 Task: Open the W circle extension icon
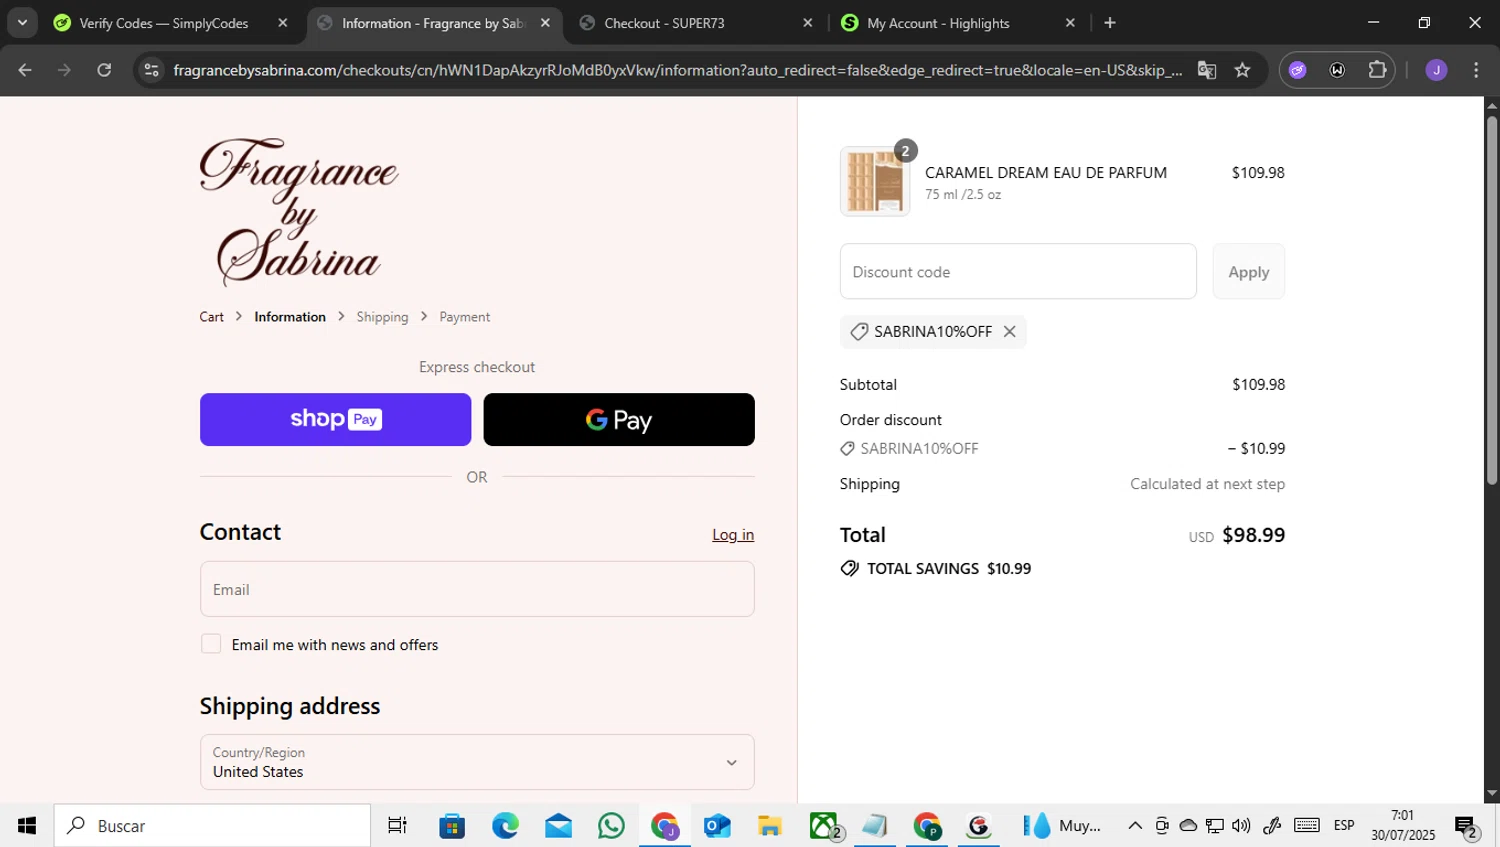click(x=1337, y=70)
